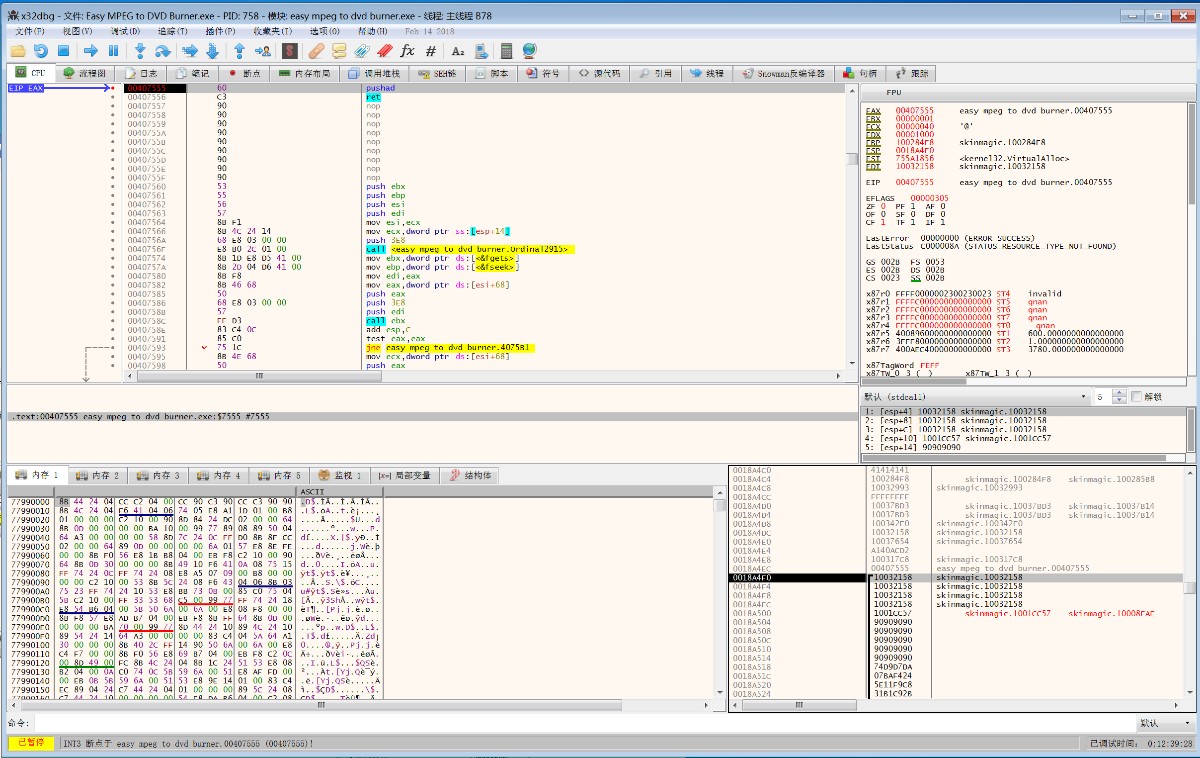Click the Step Over icon
Viewport: 1200px width, 758px height.
[x=162, y=50]
